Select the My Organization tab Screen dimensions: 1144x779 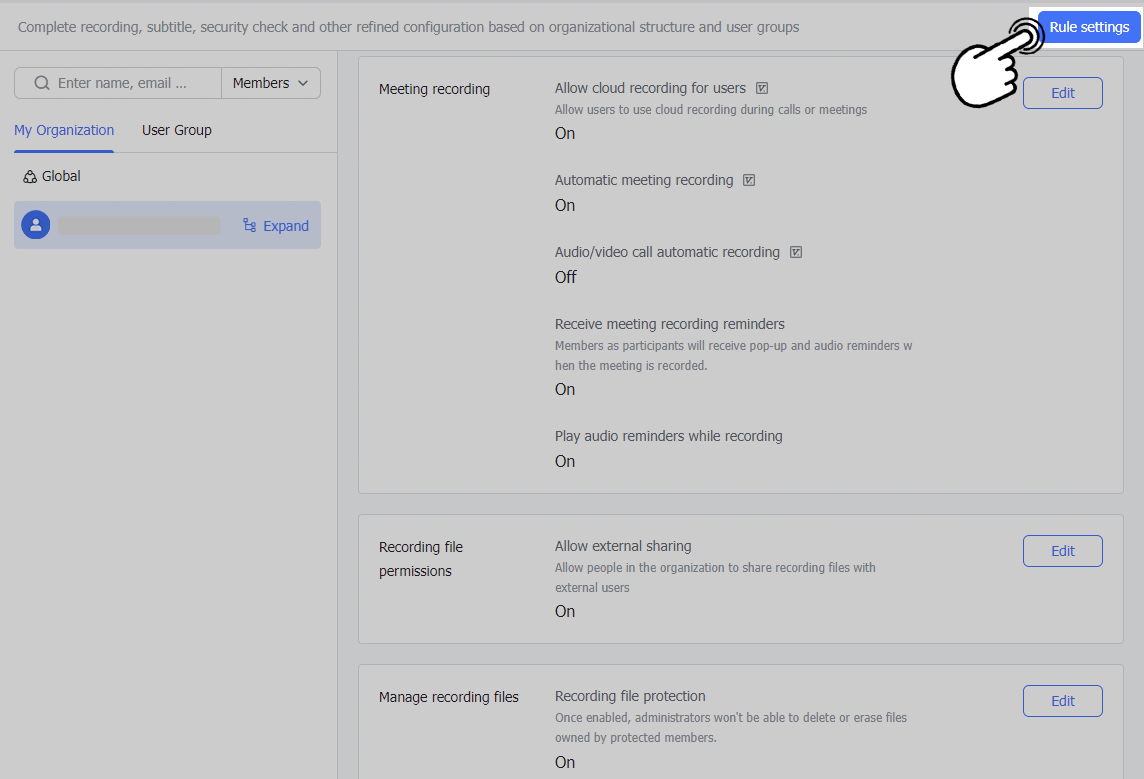coord(63,130)
